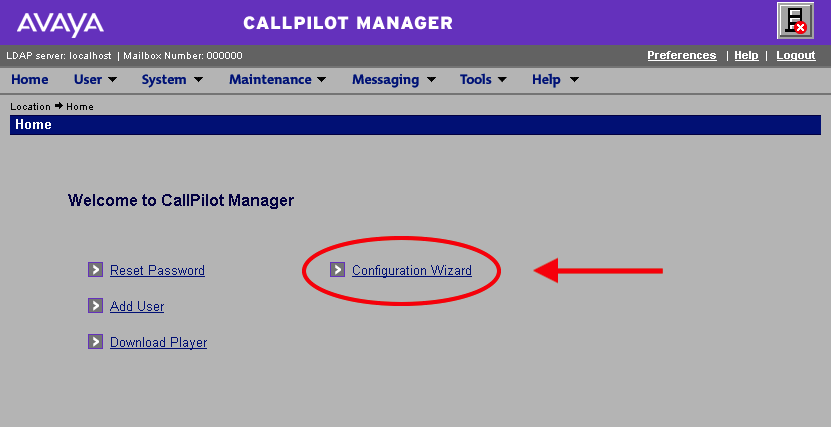Click the arrow icon beside Configuration Wizard
Image resolution: width=831 pixels, height=427 pixels.
(x=338, y=270)
